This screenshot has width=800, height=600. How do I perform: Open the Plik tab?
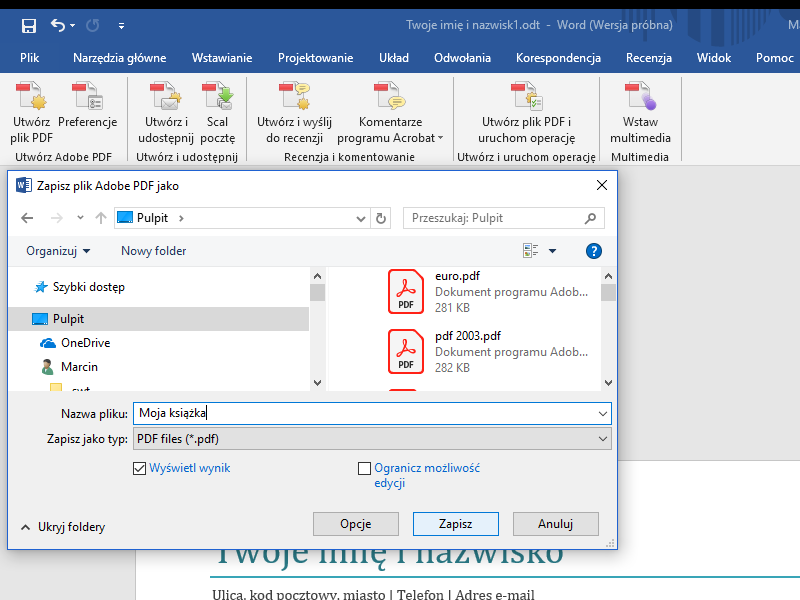[x=30, y=58]
